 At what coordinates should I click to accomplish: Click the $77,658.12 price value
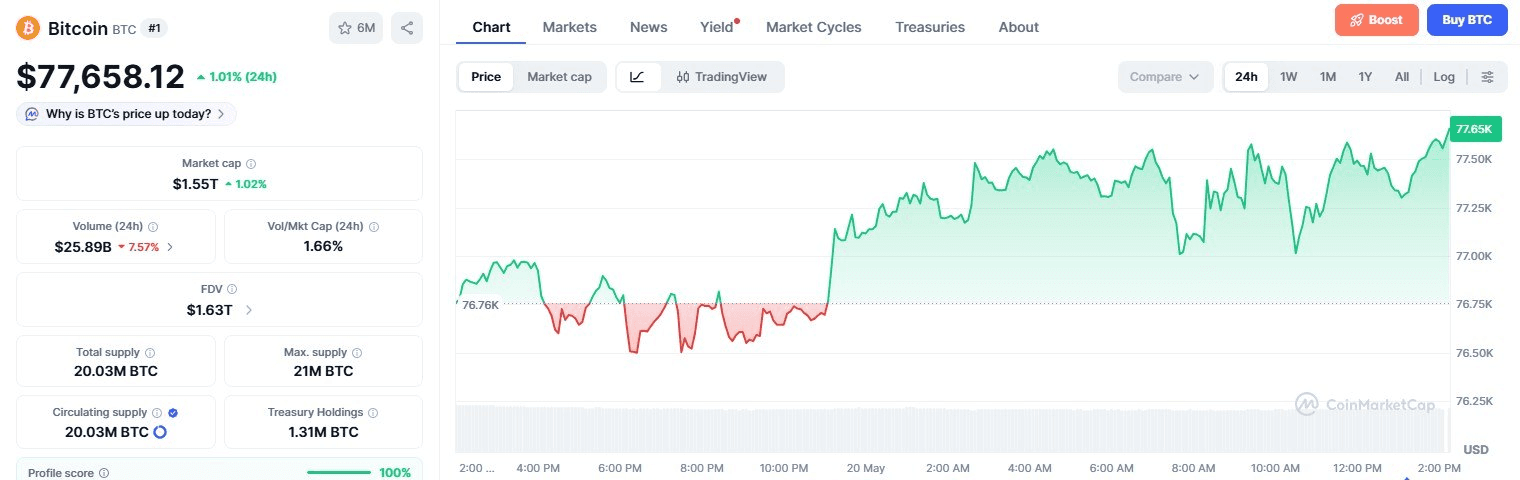coord(101,77)
